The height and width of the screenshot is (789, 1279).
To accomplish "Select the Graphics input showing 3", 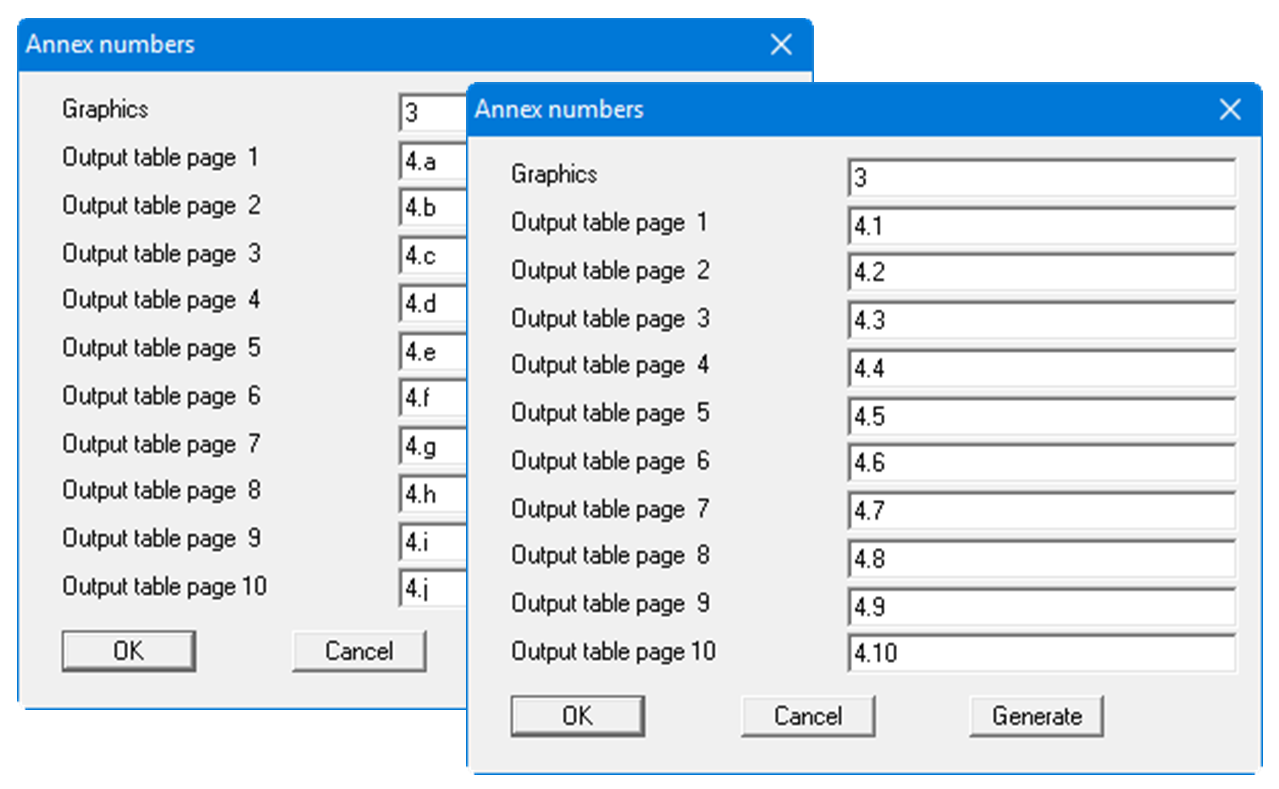I will coord(1040,174).
